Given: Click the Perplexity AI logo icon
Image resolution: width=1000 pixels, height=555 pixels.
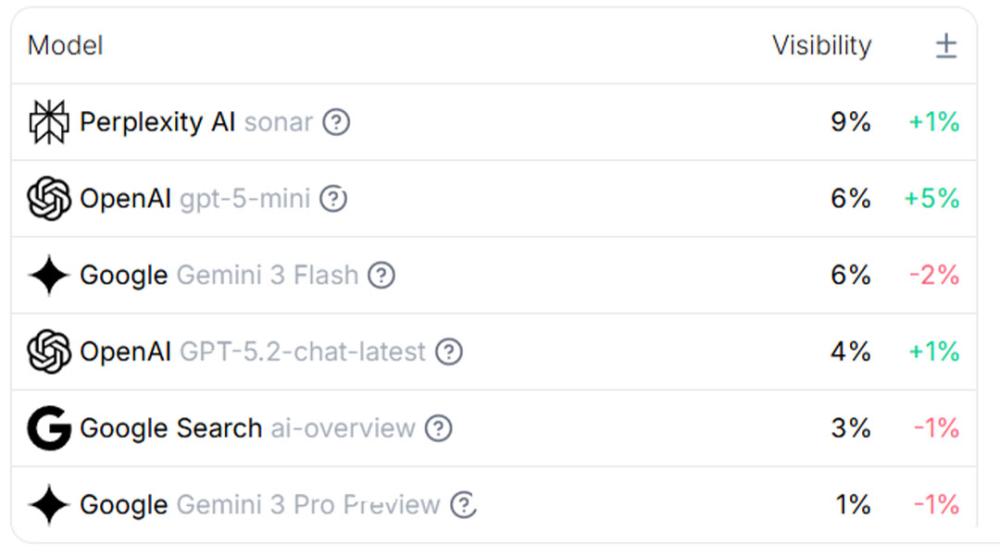Looking at the screenshot, I should pyautogui.click(x=48, y=122).
